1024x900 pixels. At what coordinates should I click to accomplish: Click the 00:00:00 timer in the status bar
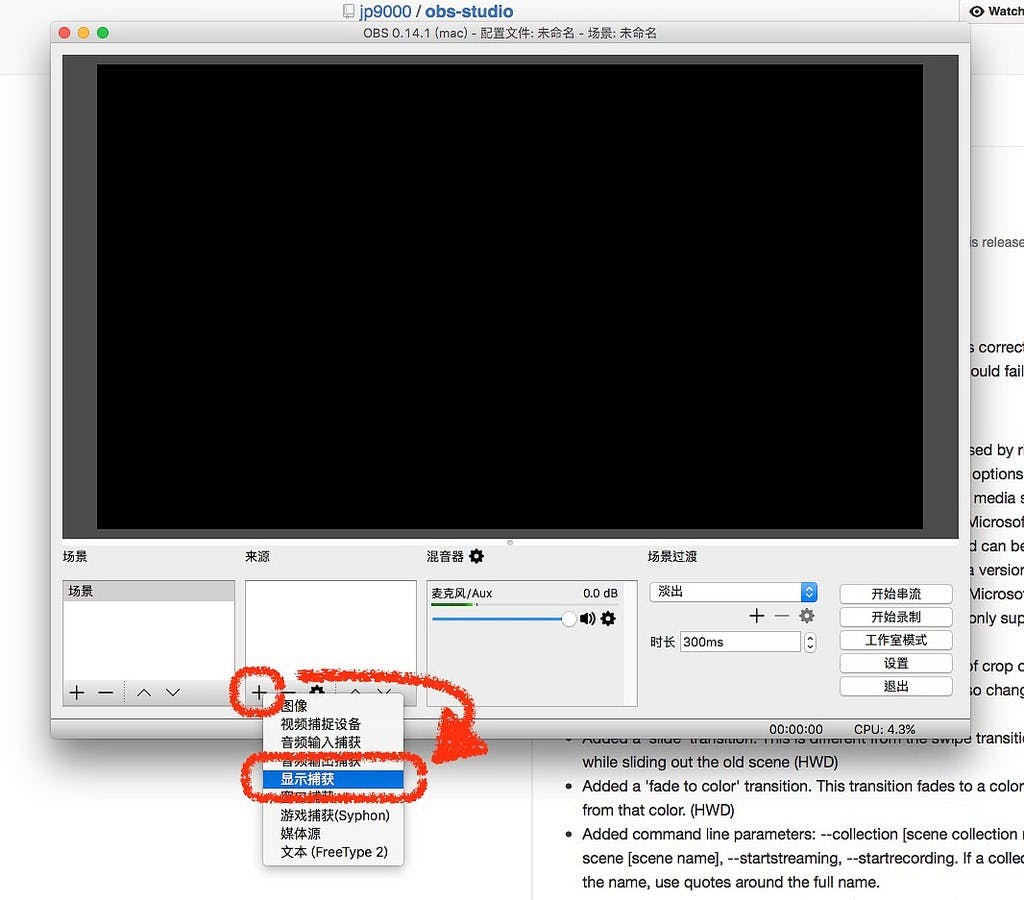click(x=795, y=729)
